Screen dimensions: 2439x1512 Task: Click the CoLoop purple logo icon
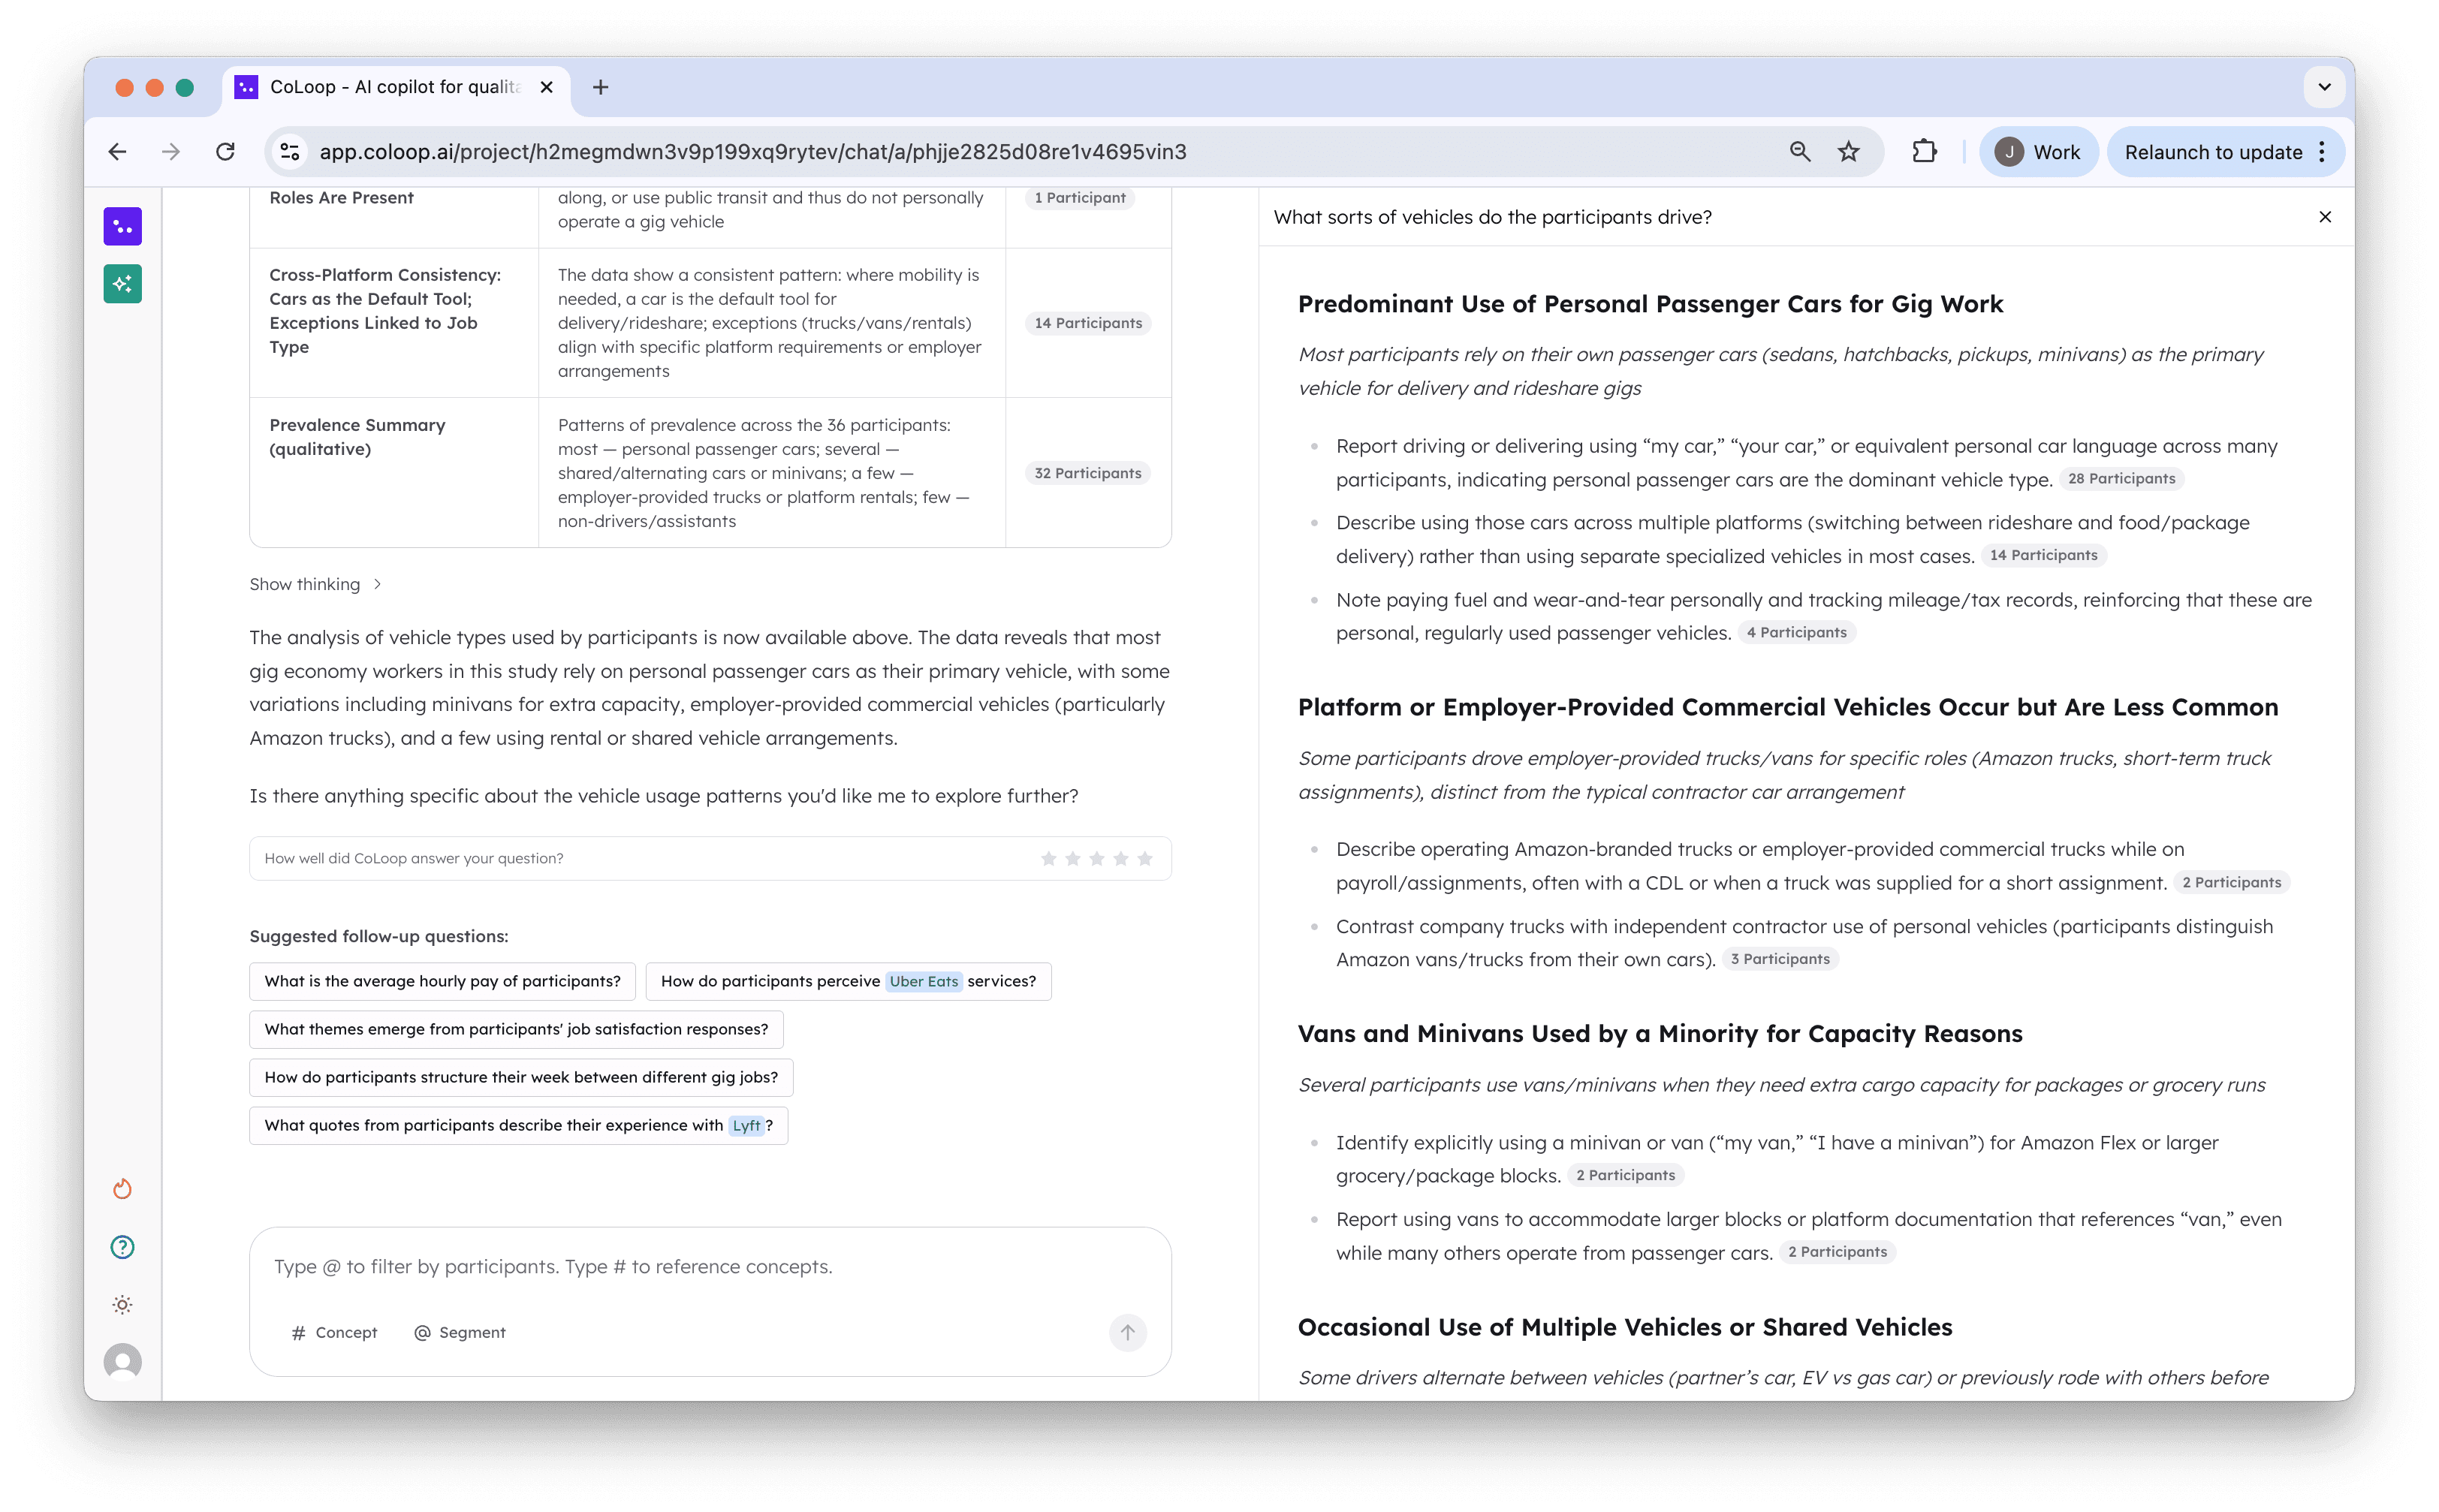[122, 227]
